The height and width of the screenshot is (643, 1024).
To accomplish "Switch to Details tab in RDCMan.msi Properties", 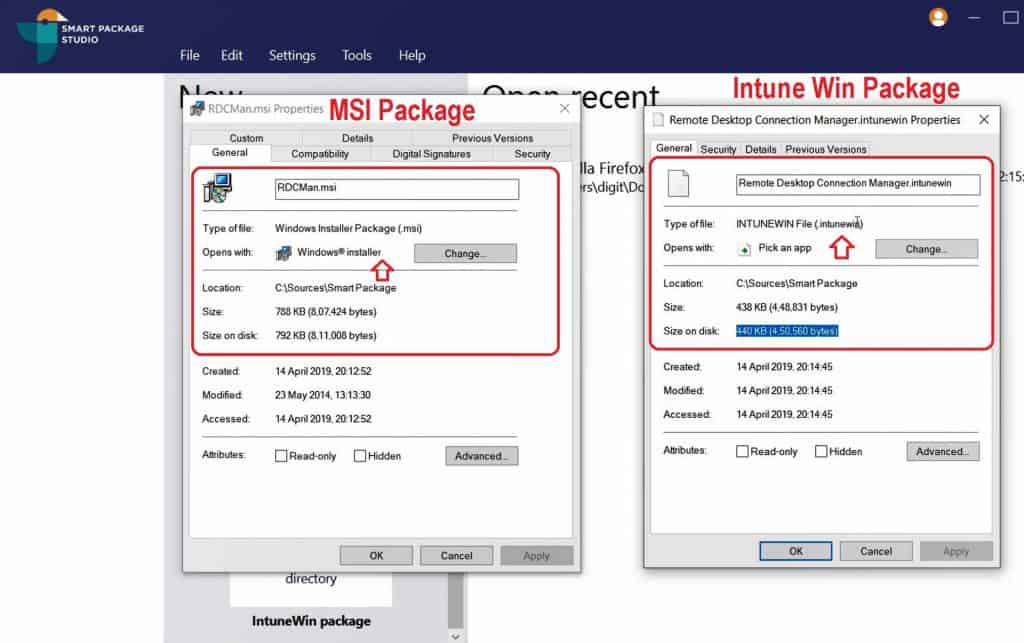I will pyautogui.click(x=357, y=138).
